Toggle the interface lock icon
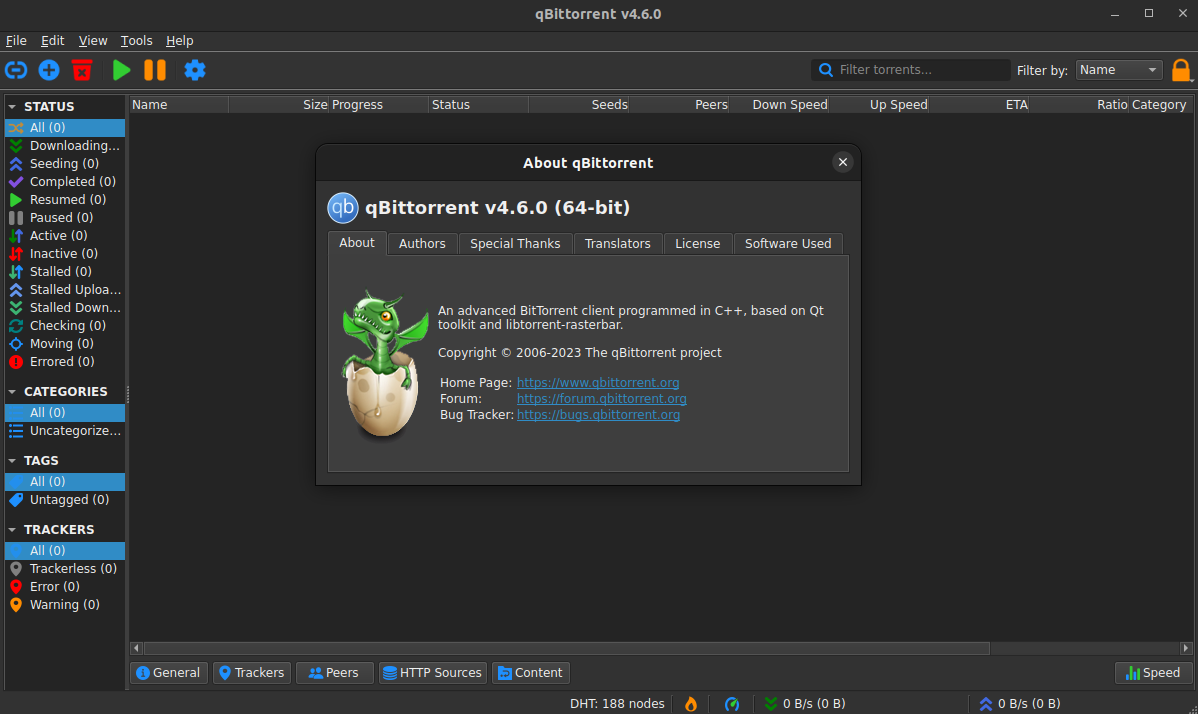 coord(1181,70)
